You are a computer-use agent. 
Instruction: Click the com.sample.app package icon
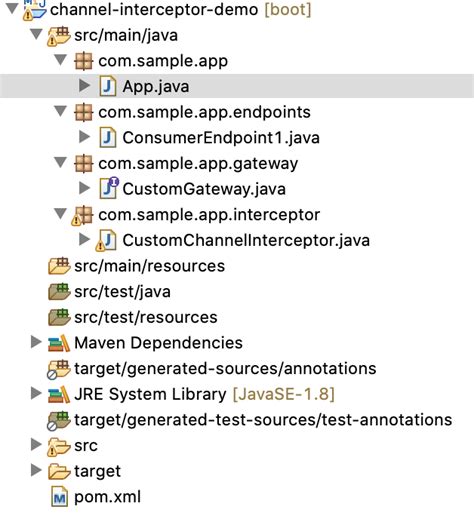click(83, 61)
